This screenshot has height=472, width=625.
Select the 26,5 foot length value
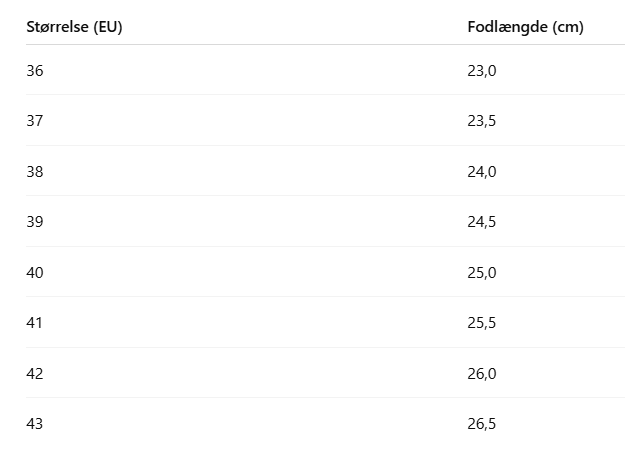coord(482,424)
